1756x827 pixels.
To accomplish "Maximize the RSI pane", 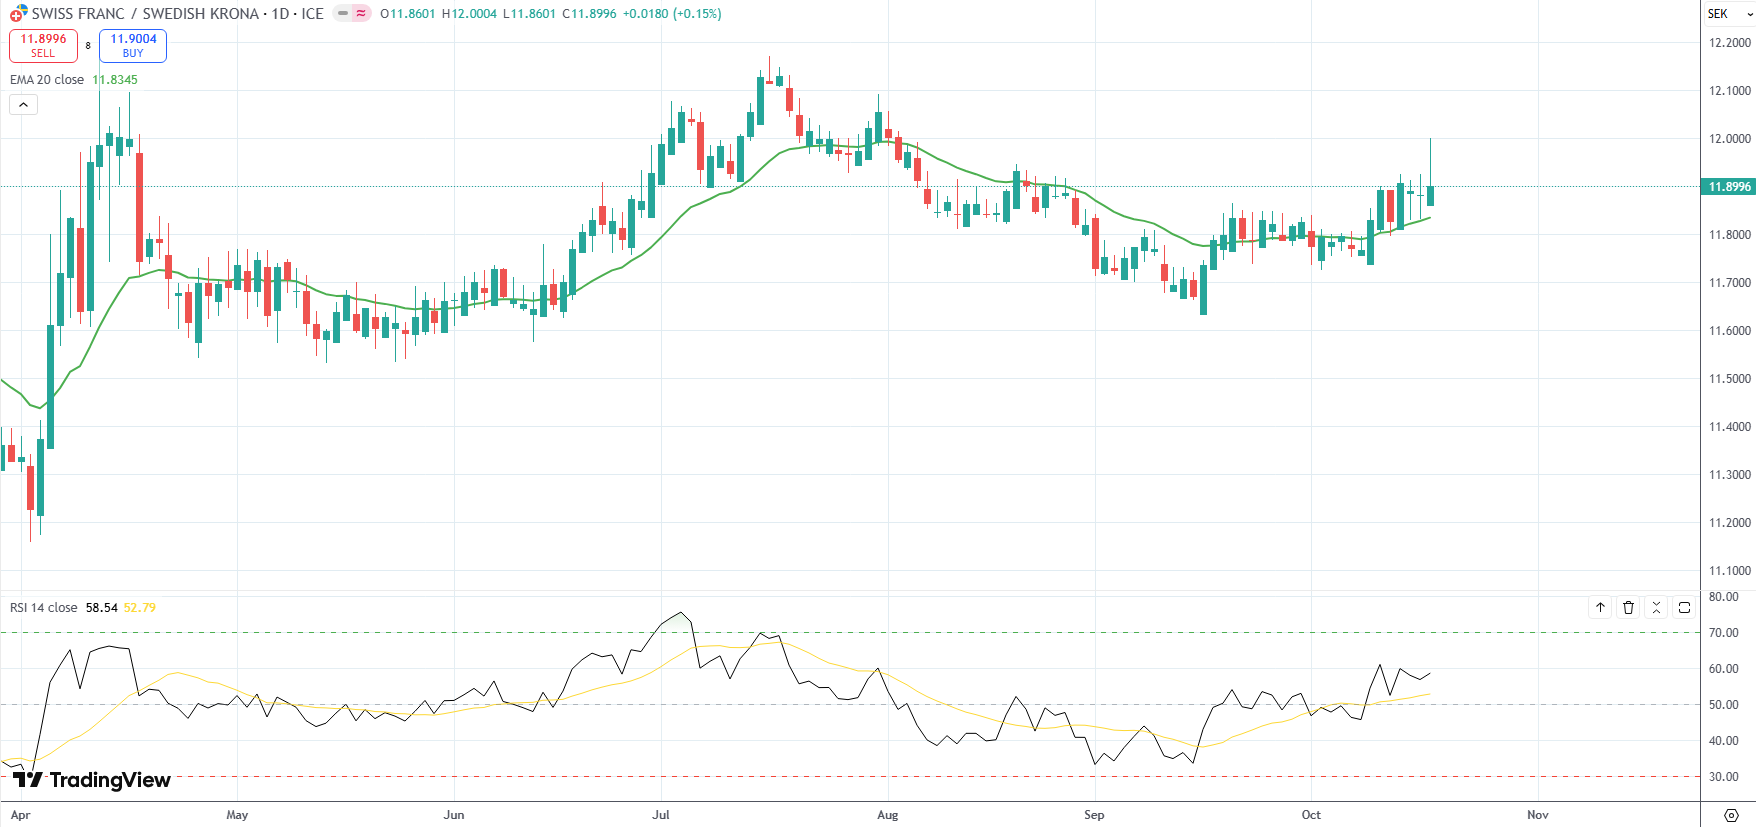I will click(x=1684, y=607).
